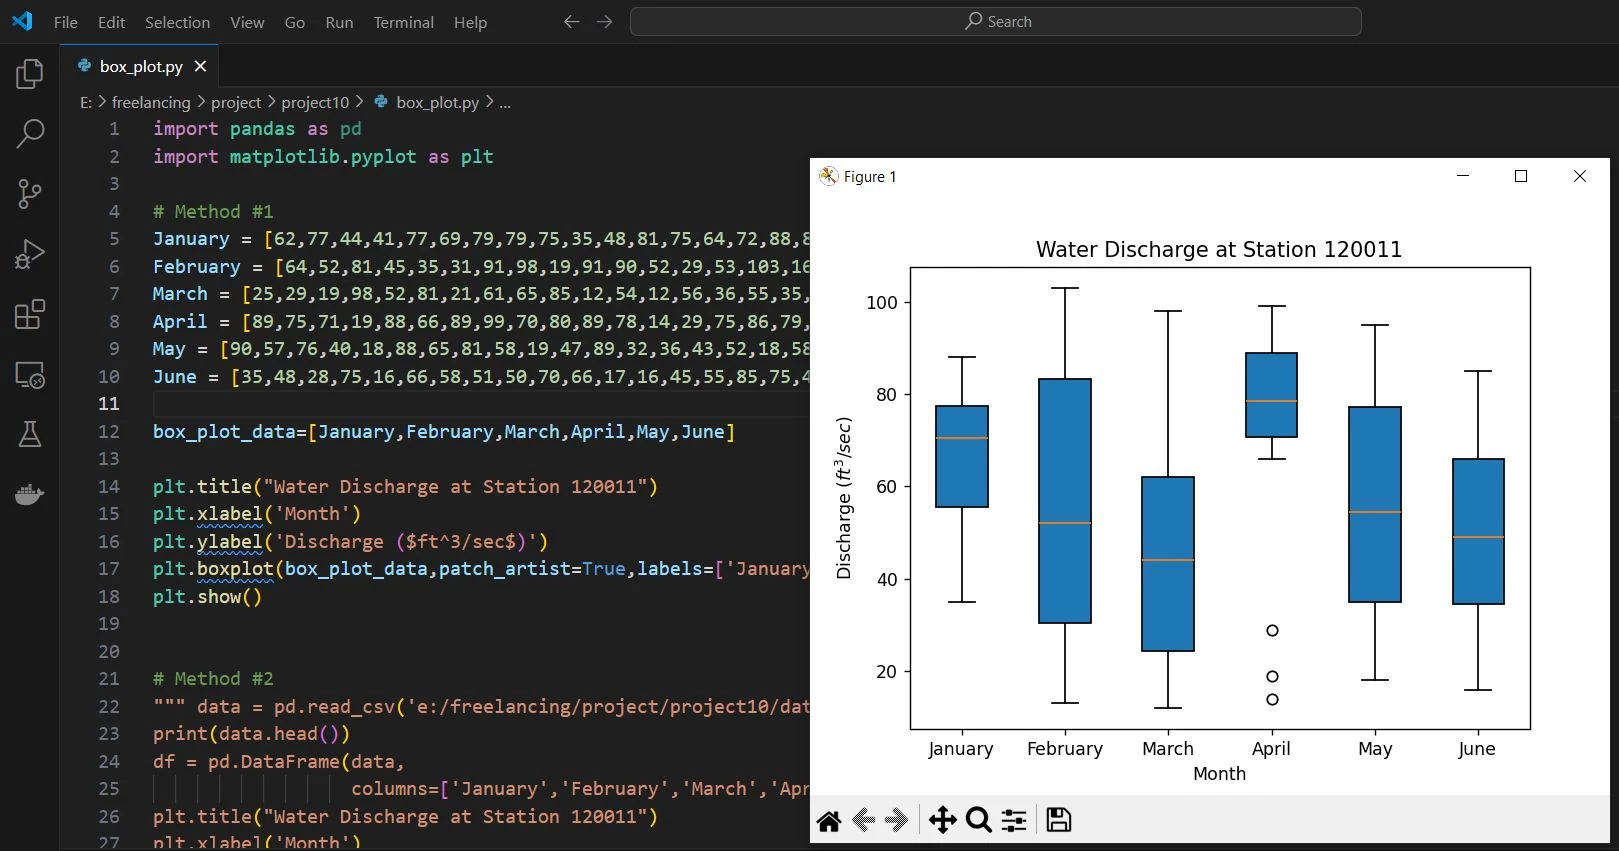Image resolution: width=1619 pixels, height=851 pixels.
Task: Reset plot view with Home icon
Action: pos(829,821)
